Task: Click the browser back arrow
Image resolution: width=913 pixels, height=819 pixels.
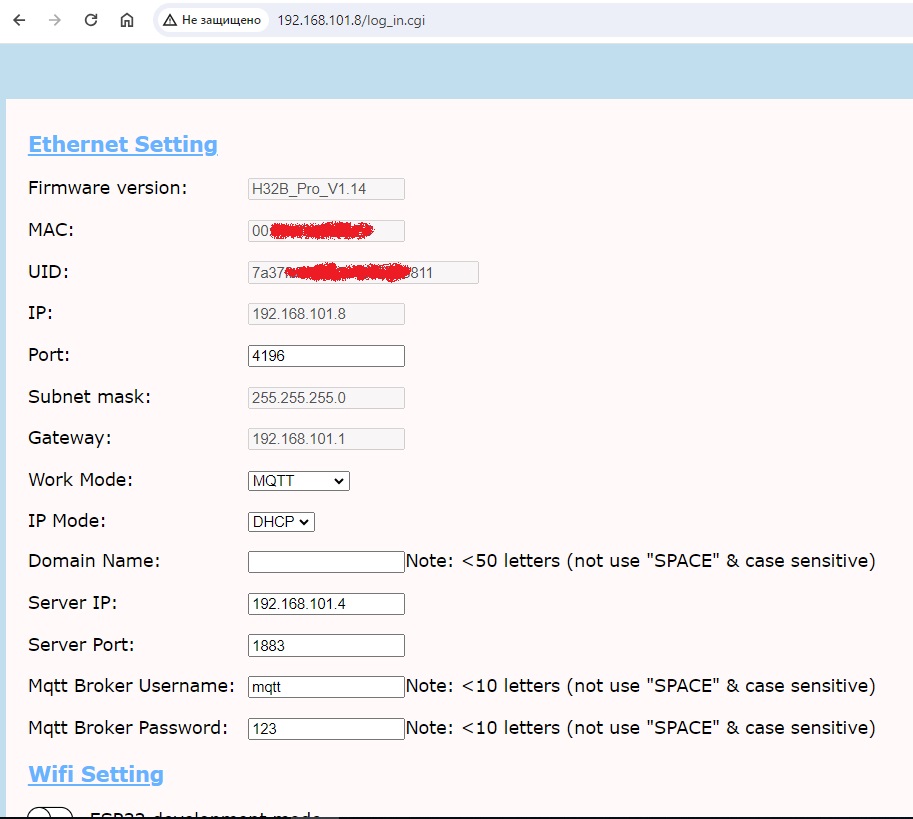Action: (x=19, y=20)
